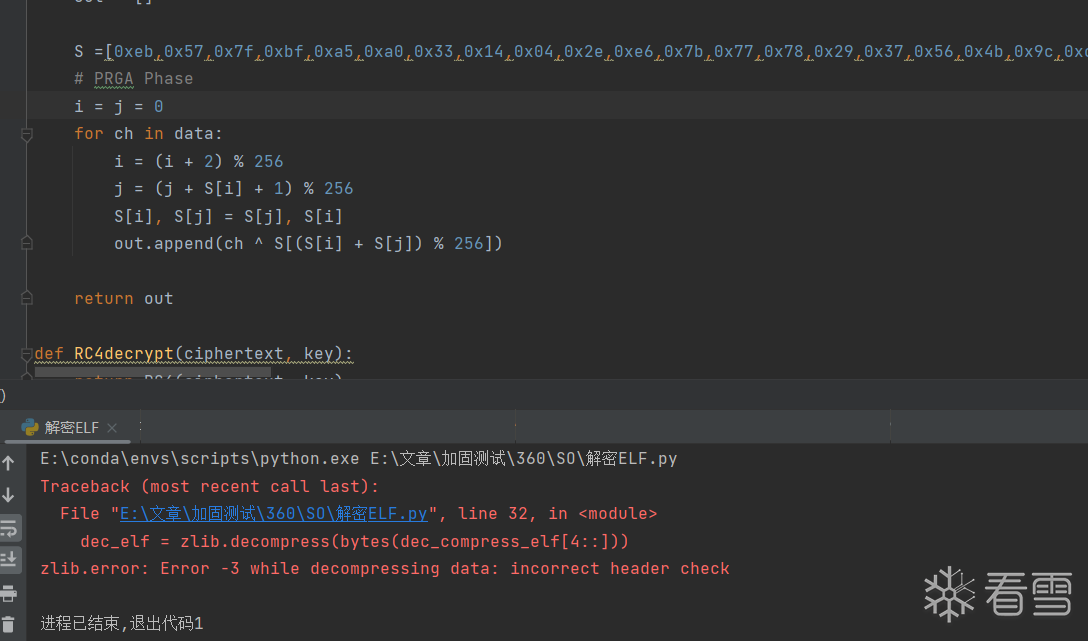Image resolution: width=1088 pixels, height=641 pixels.
Task: Click the zlib.error message line
Action: 384,569
